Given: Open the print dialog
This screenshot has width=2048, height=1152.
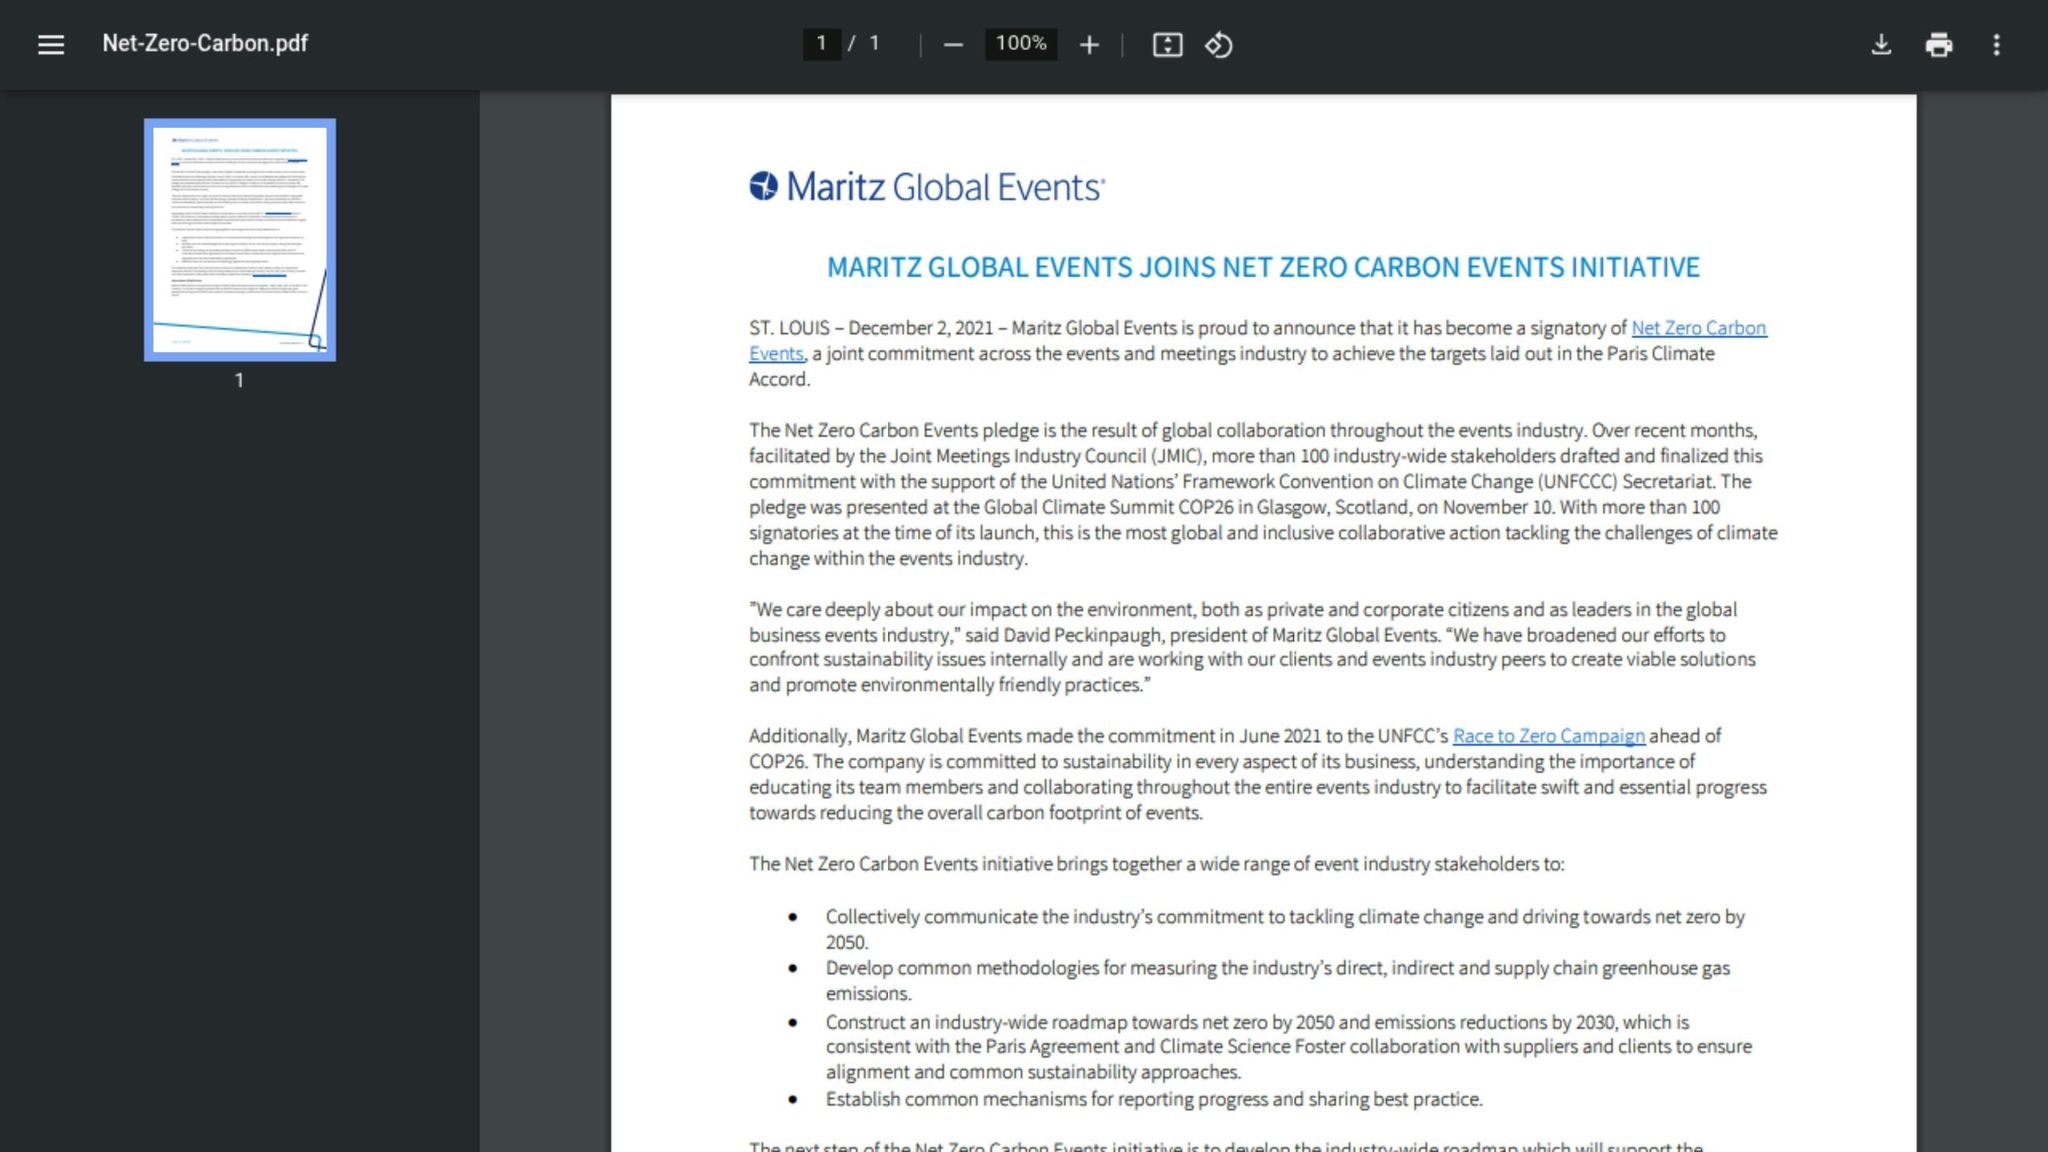Looking at the screenshot, I should pyautogui.click(x=1939, y=45).
